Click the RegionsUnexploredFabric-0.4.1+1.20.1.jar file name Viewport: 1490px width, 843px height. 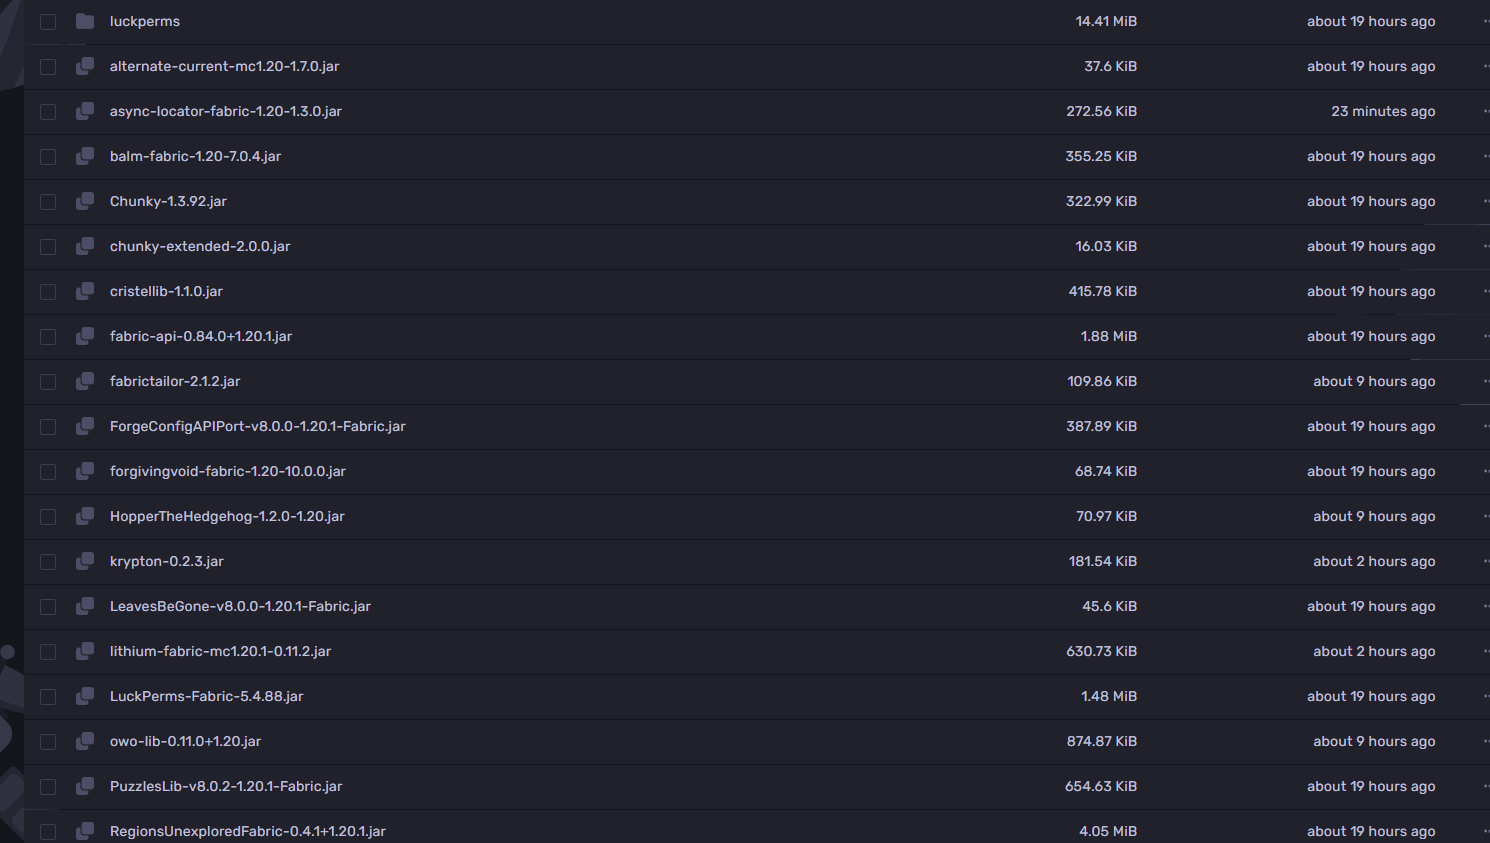point(247,831)
